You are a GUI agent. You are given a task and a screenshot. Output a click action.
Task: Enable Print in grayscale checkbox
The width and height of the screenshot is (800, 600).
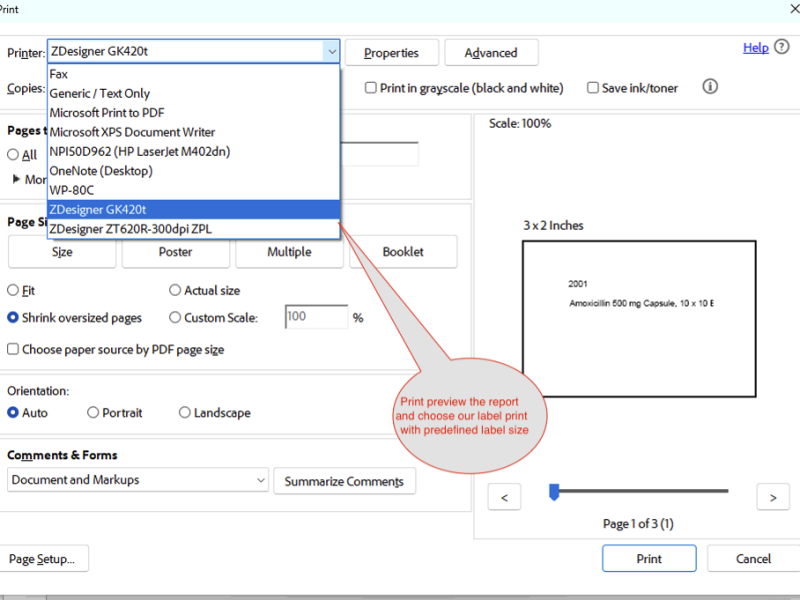pos(371,88)
